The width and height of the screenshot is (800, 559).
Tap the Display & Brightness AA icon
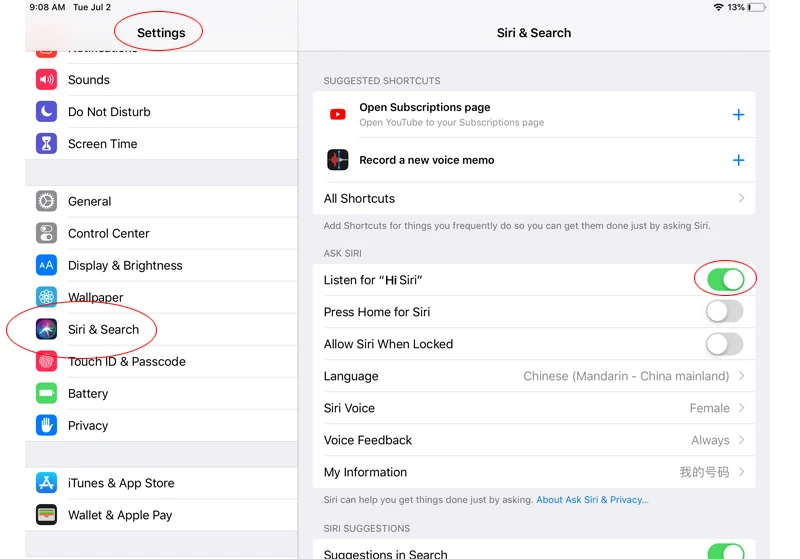[46, 265]
